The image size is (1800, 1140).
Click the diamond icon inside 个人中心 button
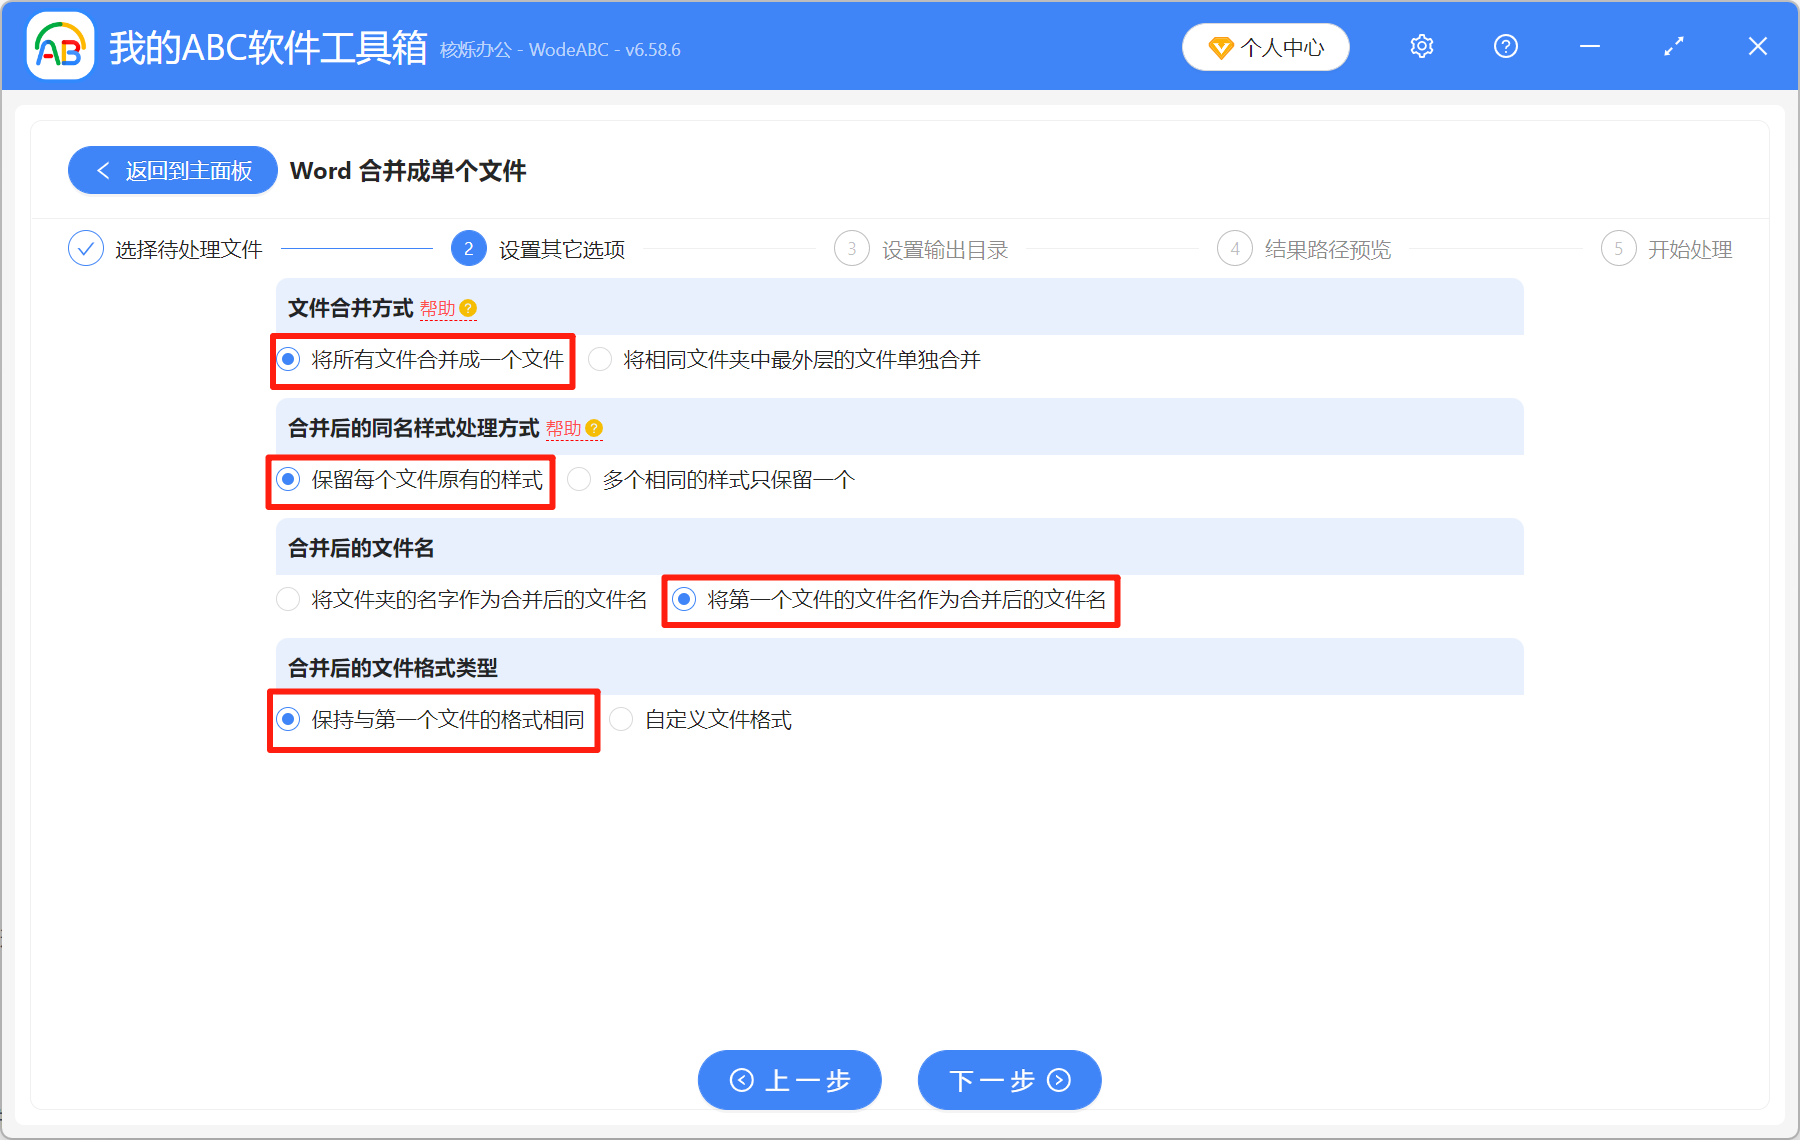[1220, 47]
